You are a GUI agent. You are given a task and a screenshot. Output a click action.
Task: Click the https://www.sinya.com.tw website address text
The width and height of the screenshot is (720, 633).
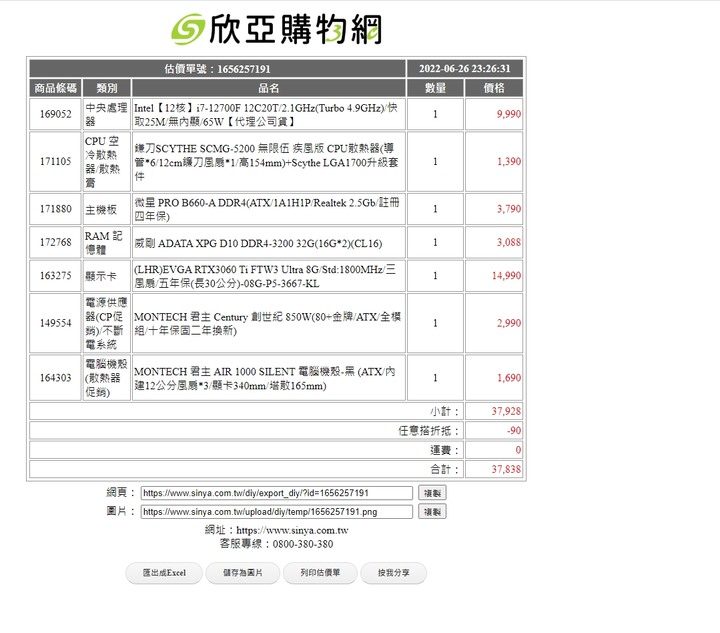(292, 530)
